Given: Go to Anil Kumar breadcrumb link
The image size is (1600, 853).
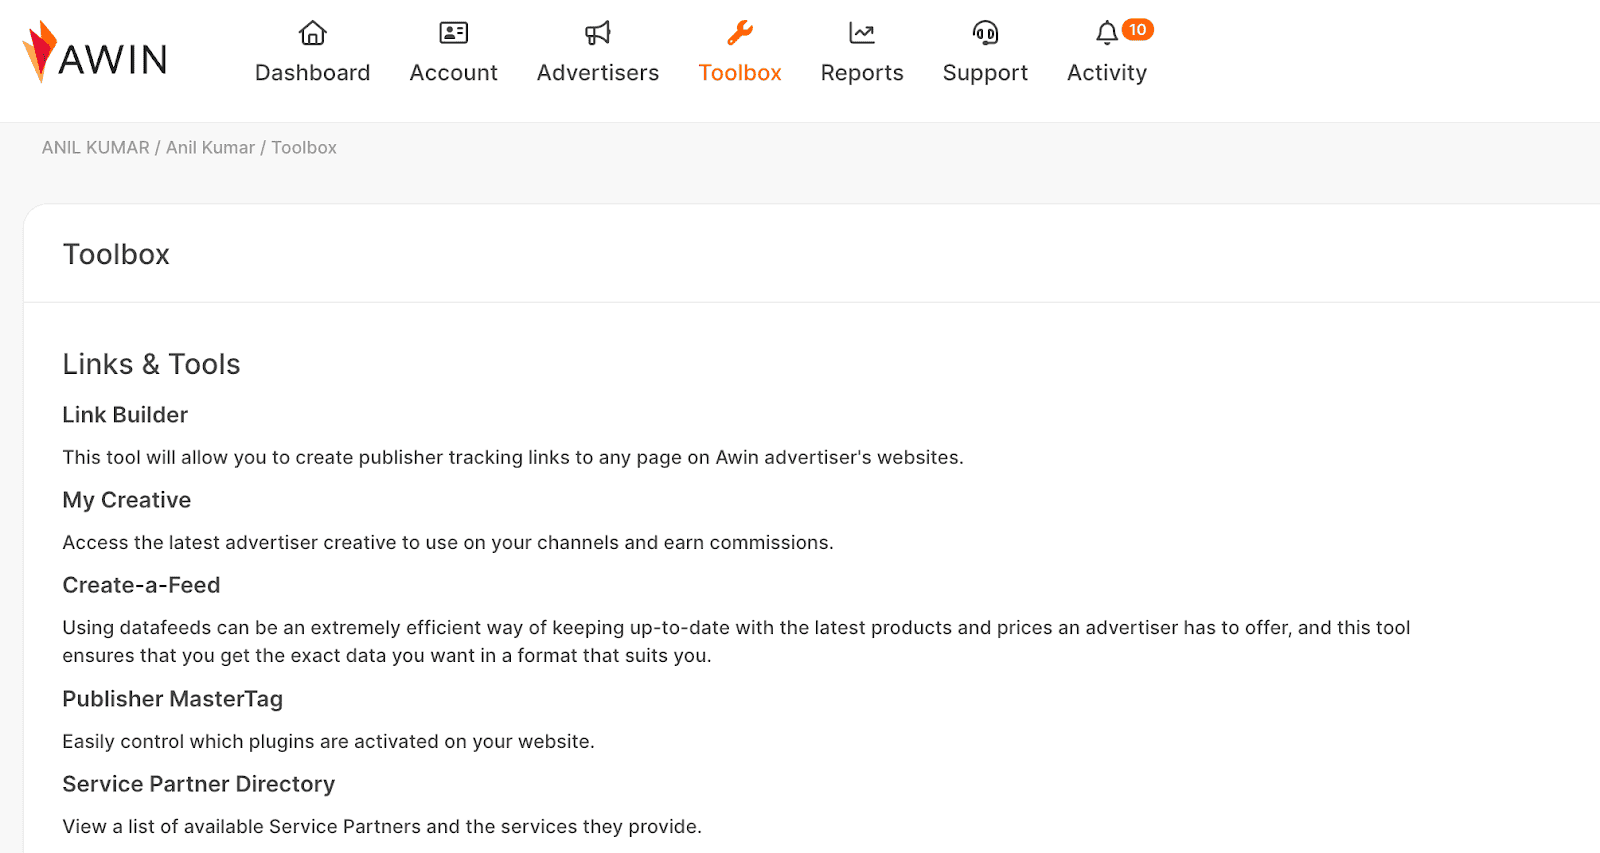Looking at the screenshot, I should pyautogui.click(x=210, y=148).
